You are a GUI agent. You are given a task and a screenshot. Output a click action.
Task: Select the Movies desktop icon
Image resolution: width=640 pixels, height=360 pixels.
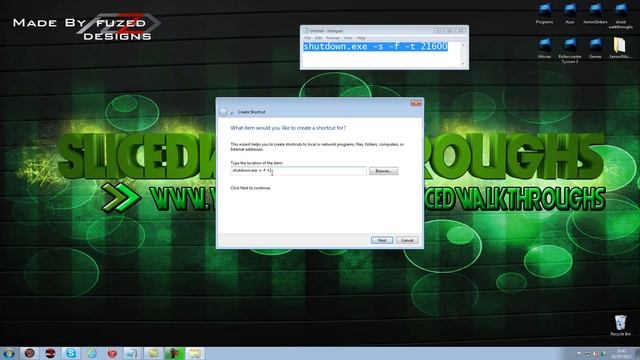544,48
